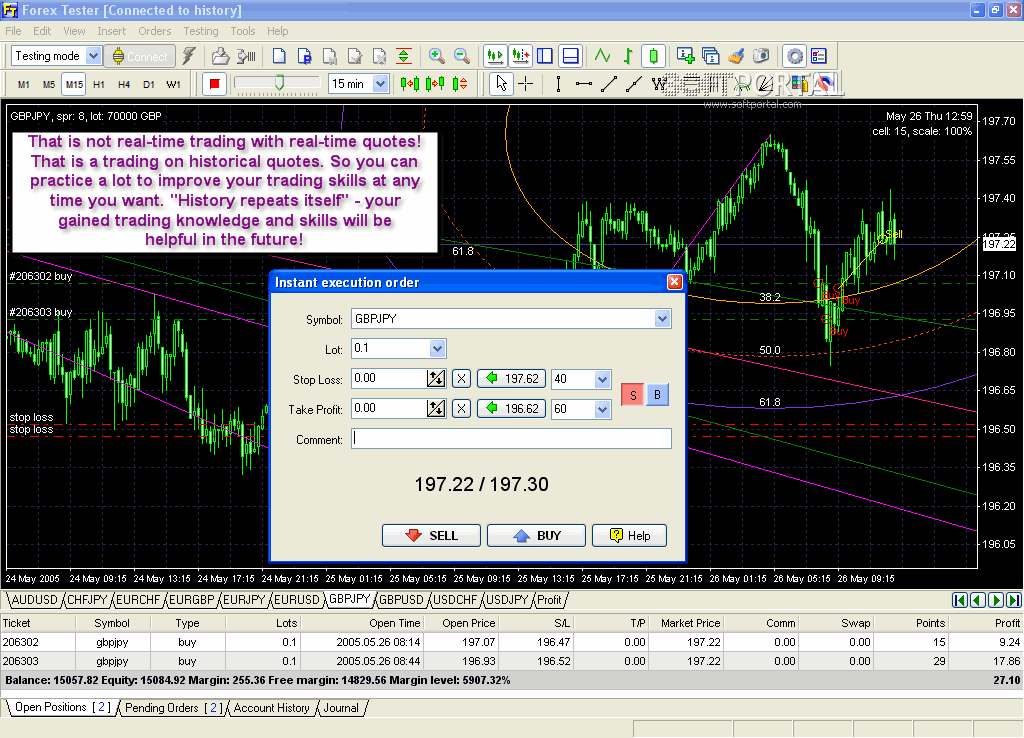Screen dimensions: 1024x738
Task: Click the checklist options icon beside the gear
Action: pos(819,56)
